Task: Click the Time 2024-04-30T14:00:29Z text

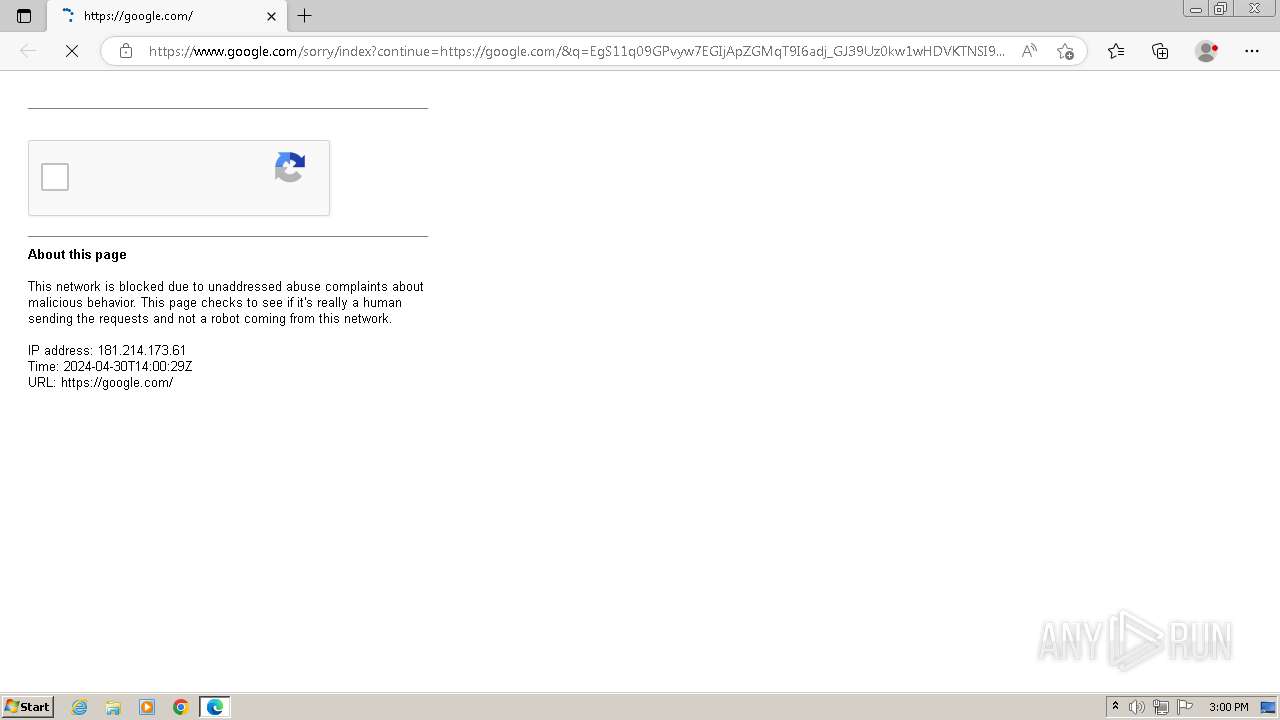Action: pos(110,366)
